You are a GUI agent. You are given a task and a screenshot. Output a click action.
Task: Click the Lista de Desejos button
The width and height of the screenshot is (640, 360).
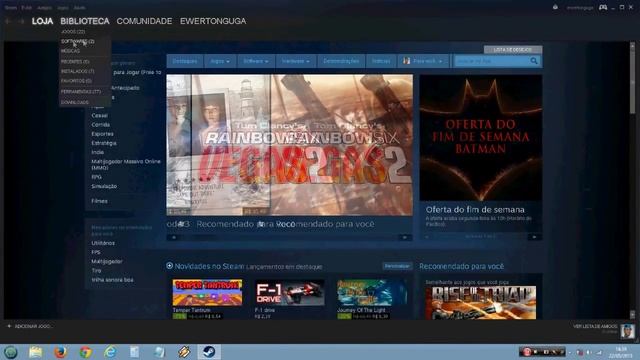[x=513, y=50]
